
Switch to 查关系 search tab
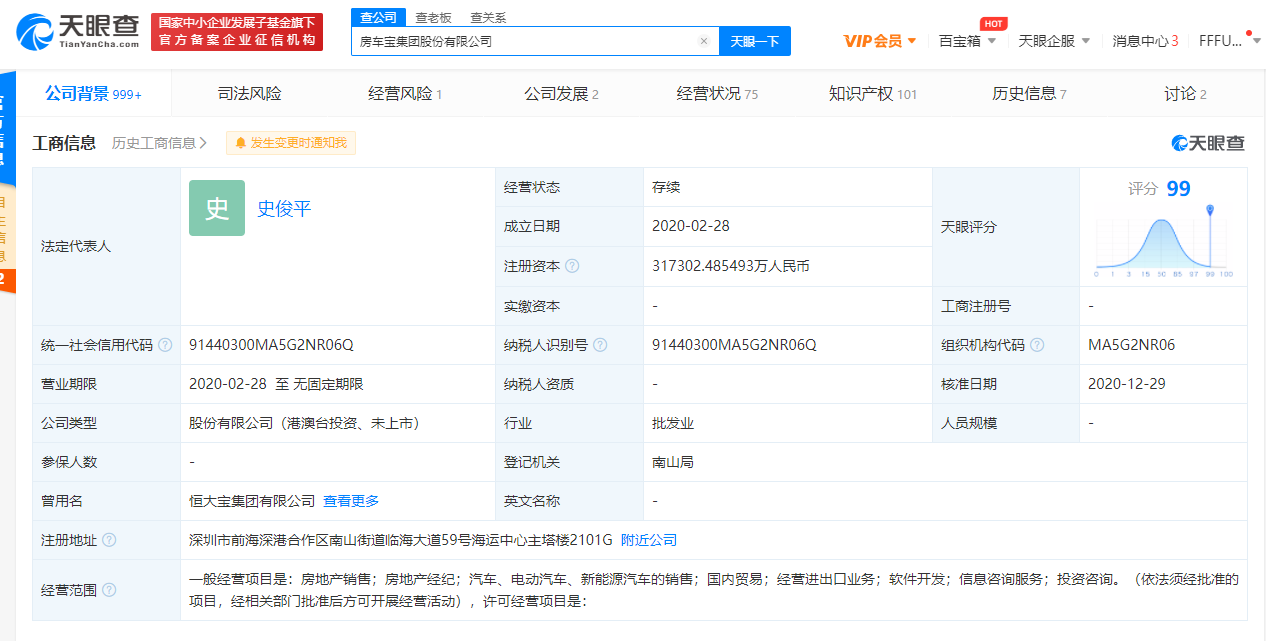pos(488,17)
